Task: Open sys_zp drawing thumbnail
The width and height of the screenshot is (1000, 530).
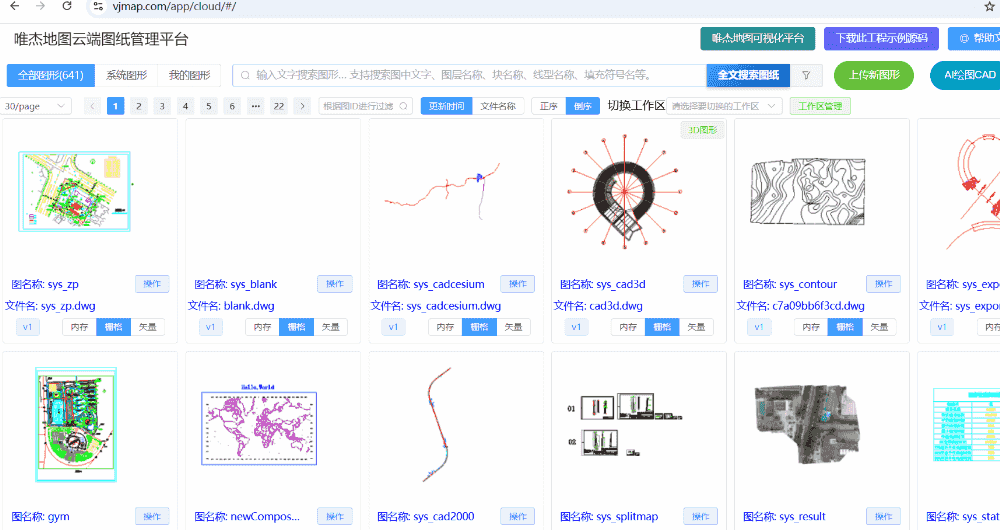Action: 75,191
